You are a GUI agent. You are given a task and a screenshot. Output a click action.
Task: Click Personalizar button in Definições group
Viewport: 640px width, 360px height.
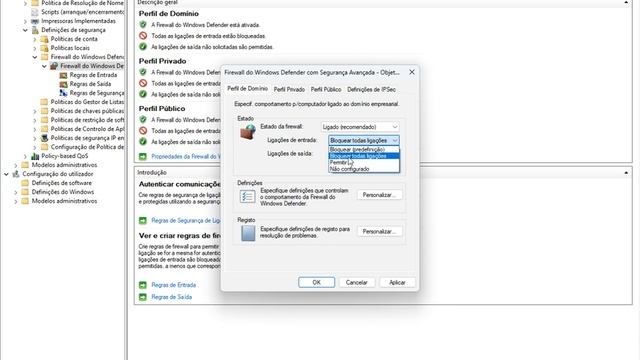(x=379, y=195)
